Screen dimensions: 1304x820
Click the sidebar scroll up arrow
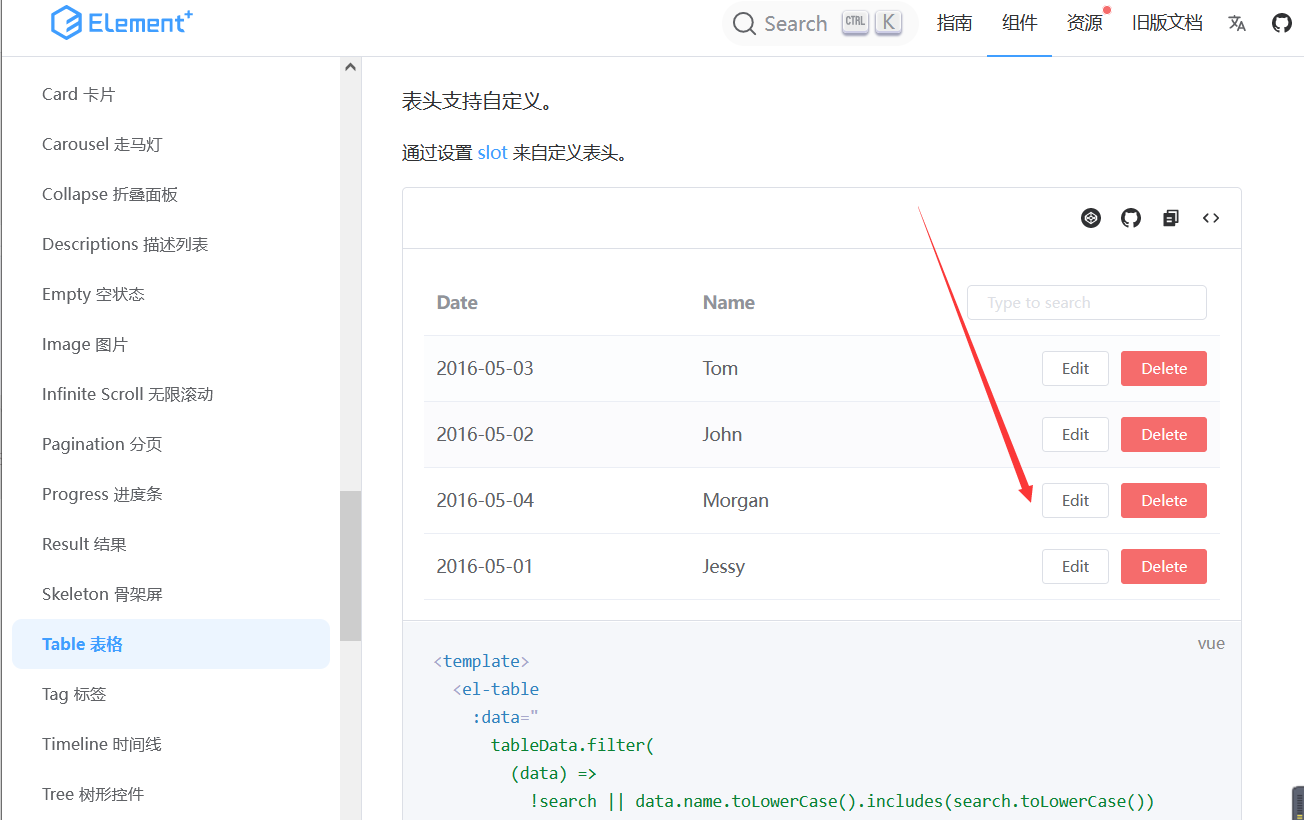tap(350, 67)
